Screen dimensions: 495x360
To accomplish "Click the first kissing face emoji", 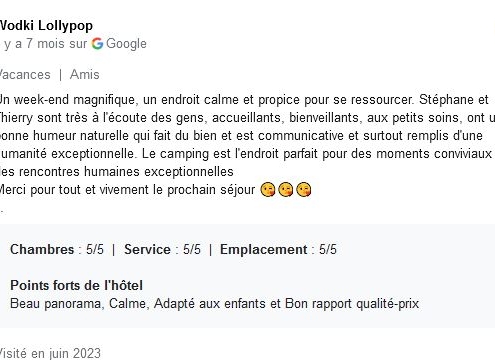I will [x=268, y=190].
